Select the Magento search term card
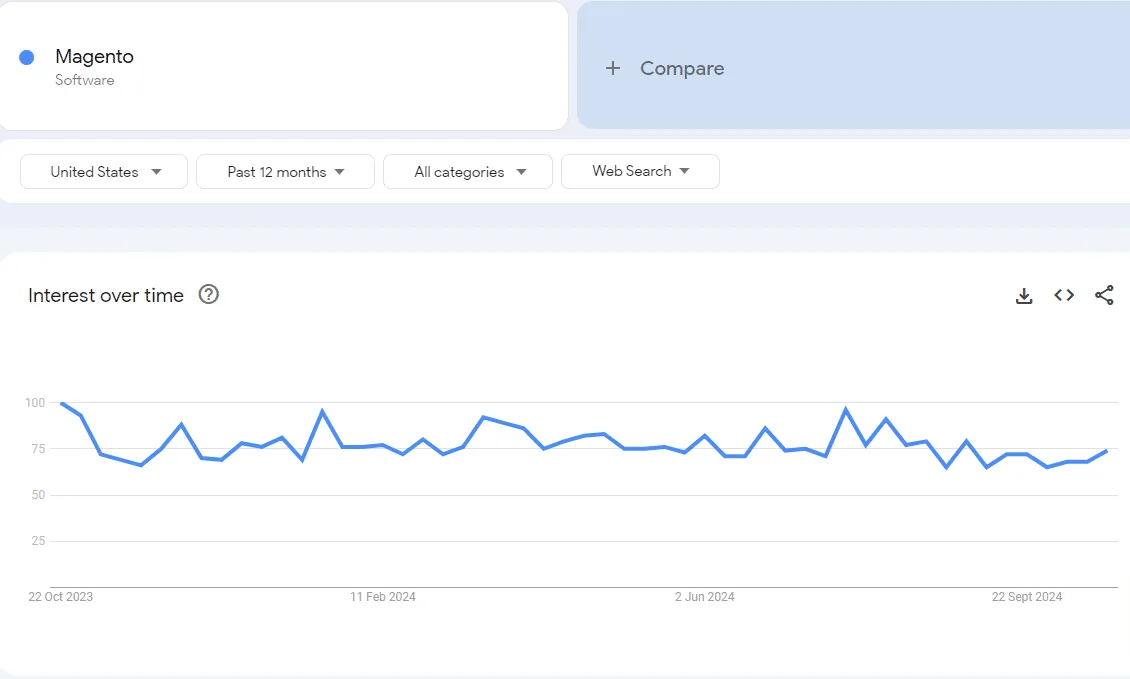This screenshot has height=679, width=1130. (x=284, y=65)
